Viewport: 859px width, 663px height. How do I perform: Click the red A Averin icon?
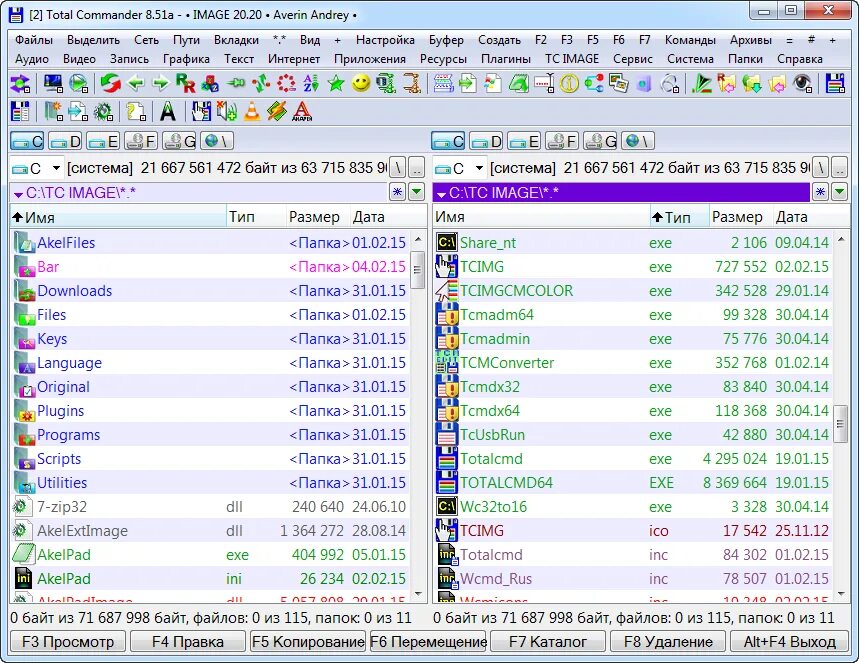point(301,111)
